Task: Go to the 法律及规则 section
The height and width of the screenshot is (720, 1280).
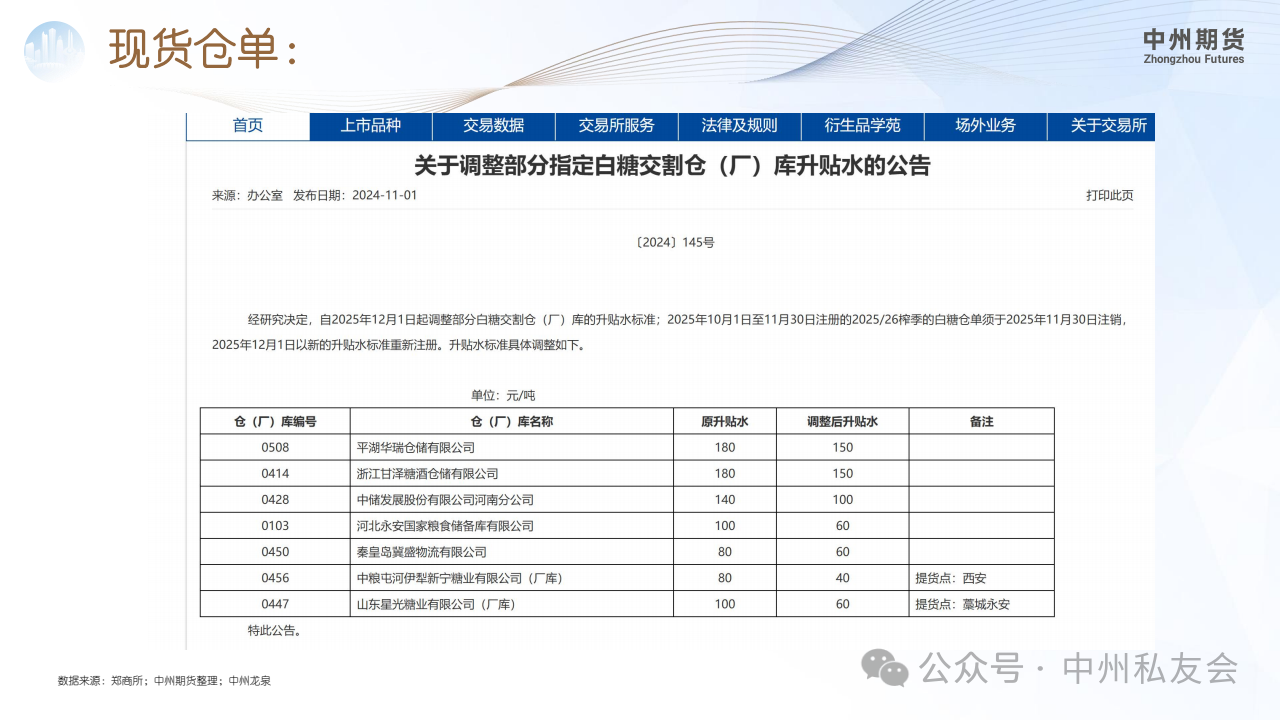Action: [x=739, y=126]
